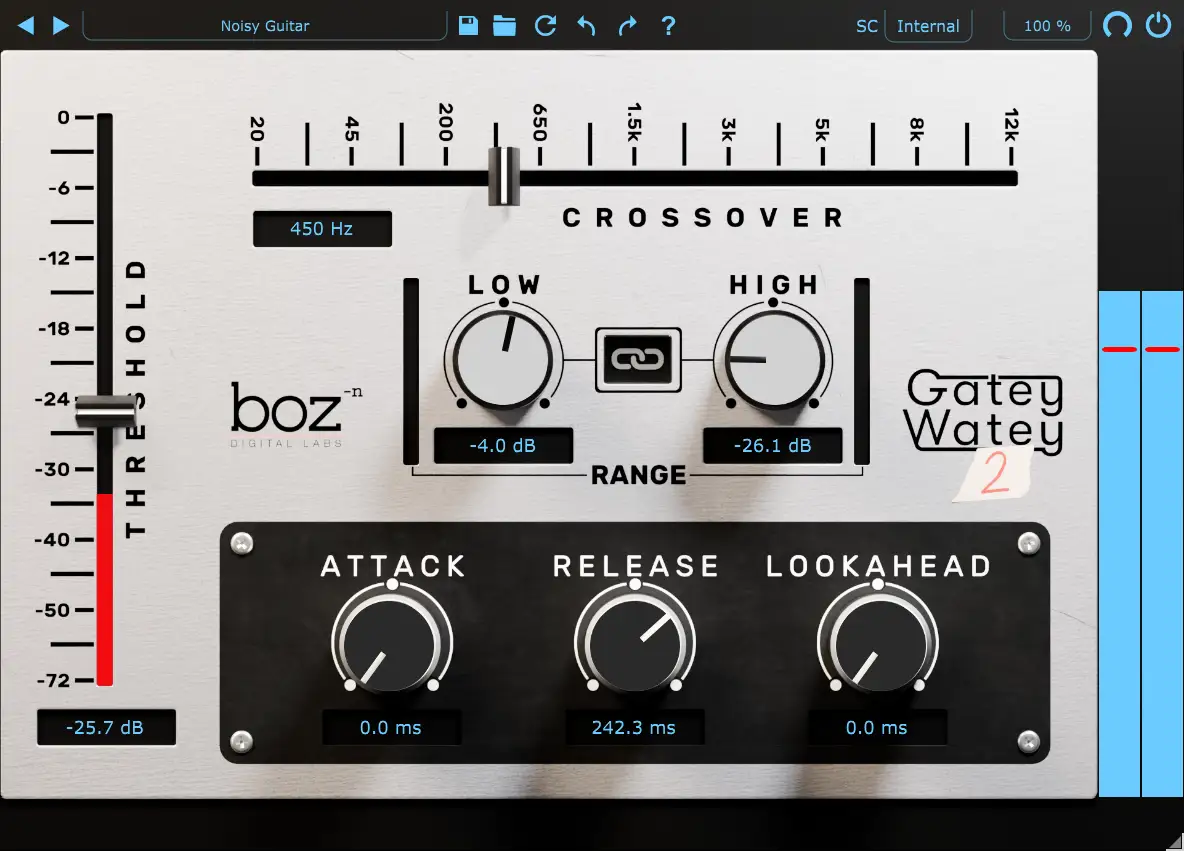
Task: Toggle the plugin power bypass button
Action: (x=1158, y=25)
